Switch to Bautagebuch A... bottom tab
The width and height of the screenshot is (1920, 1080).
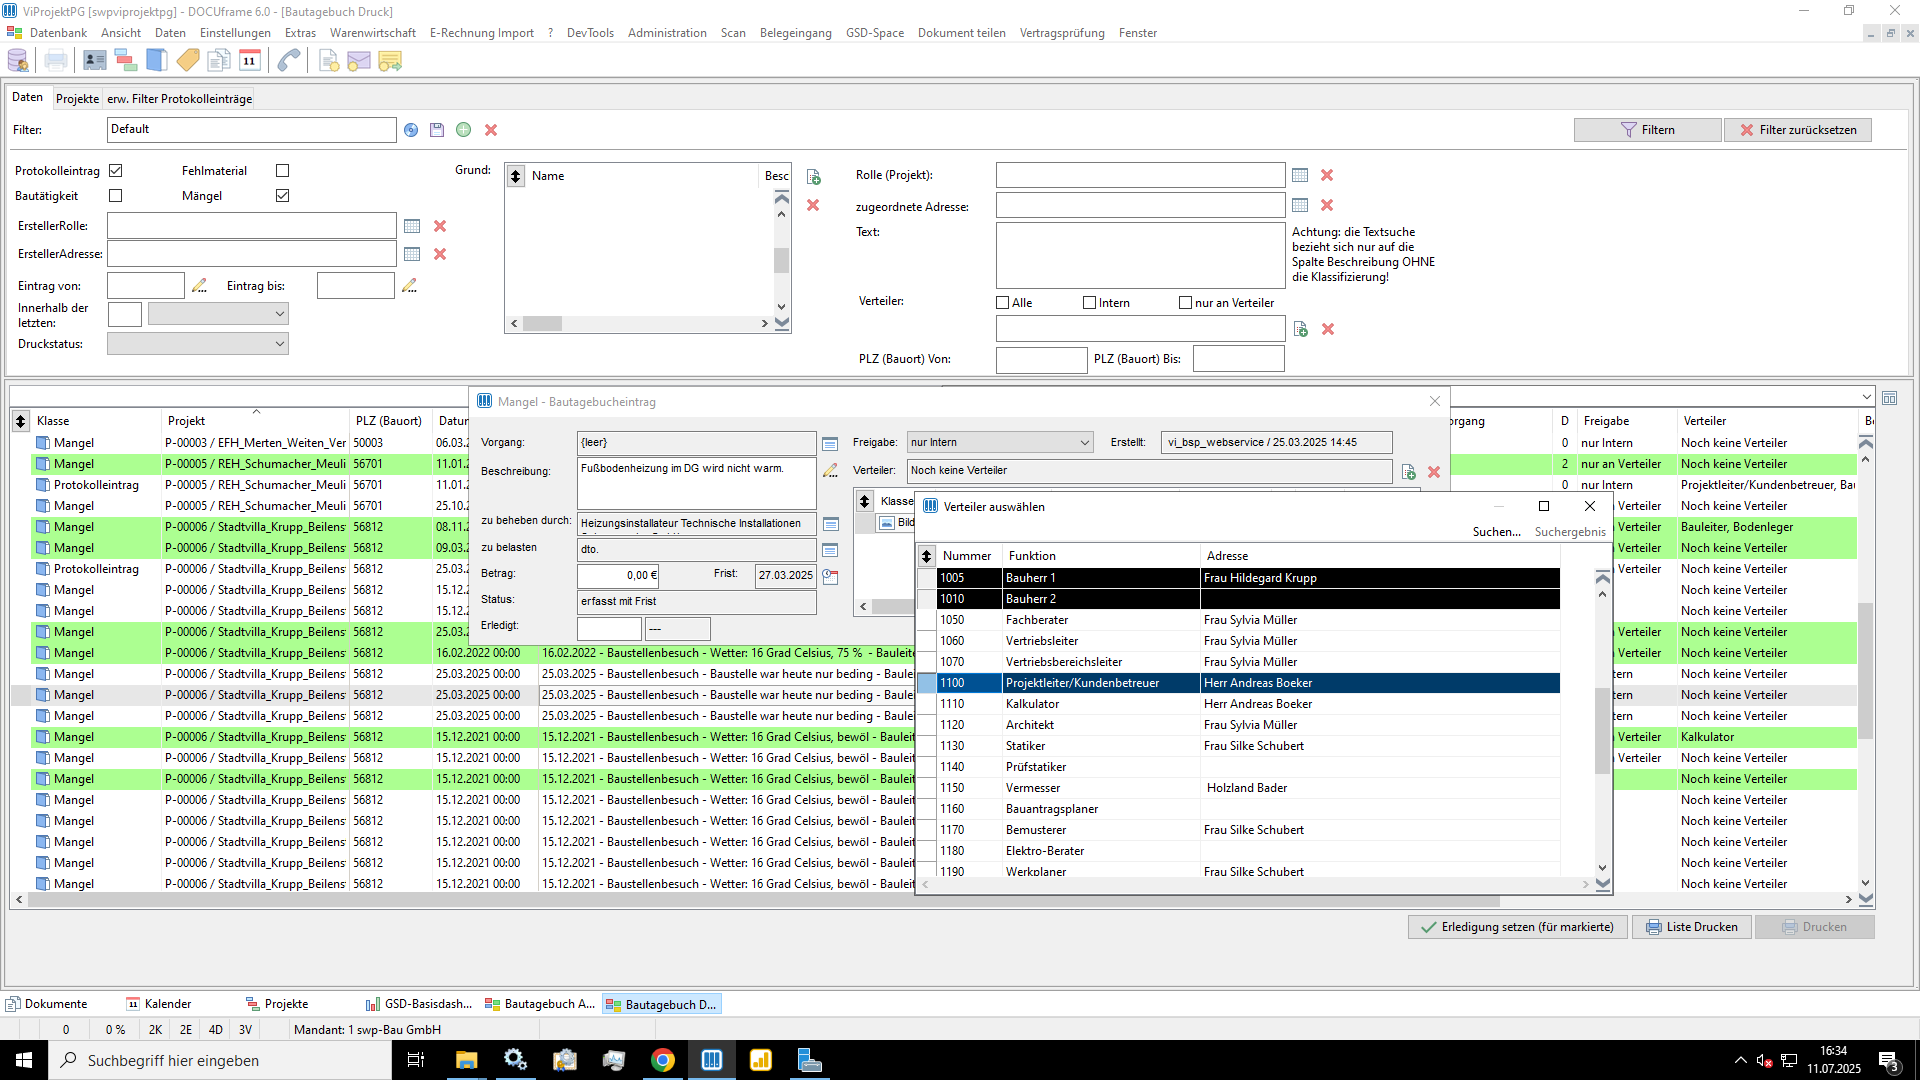(x=539, y=1004)
